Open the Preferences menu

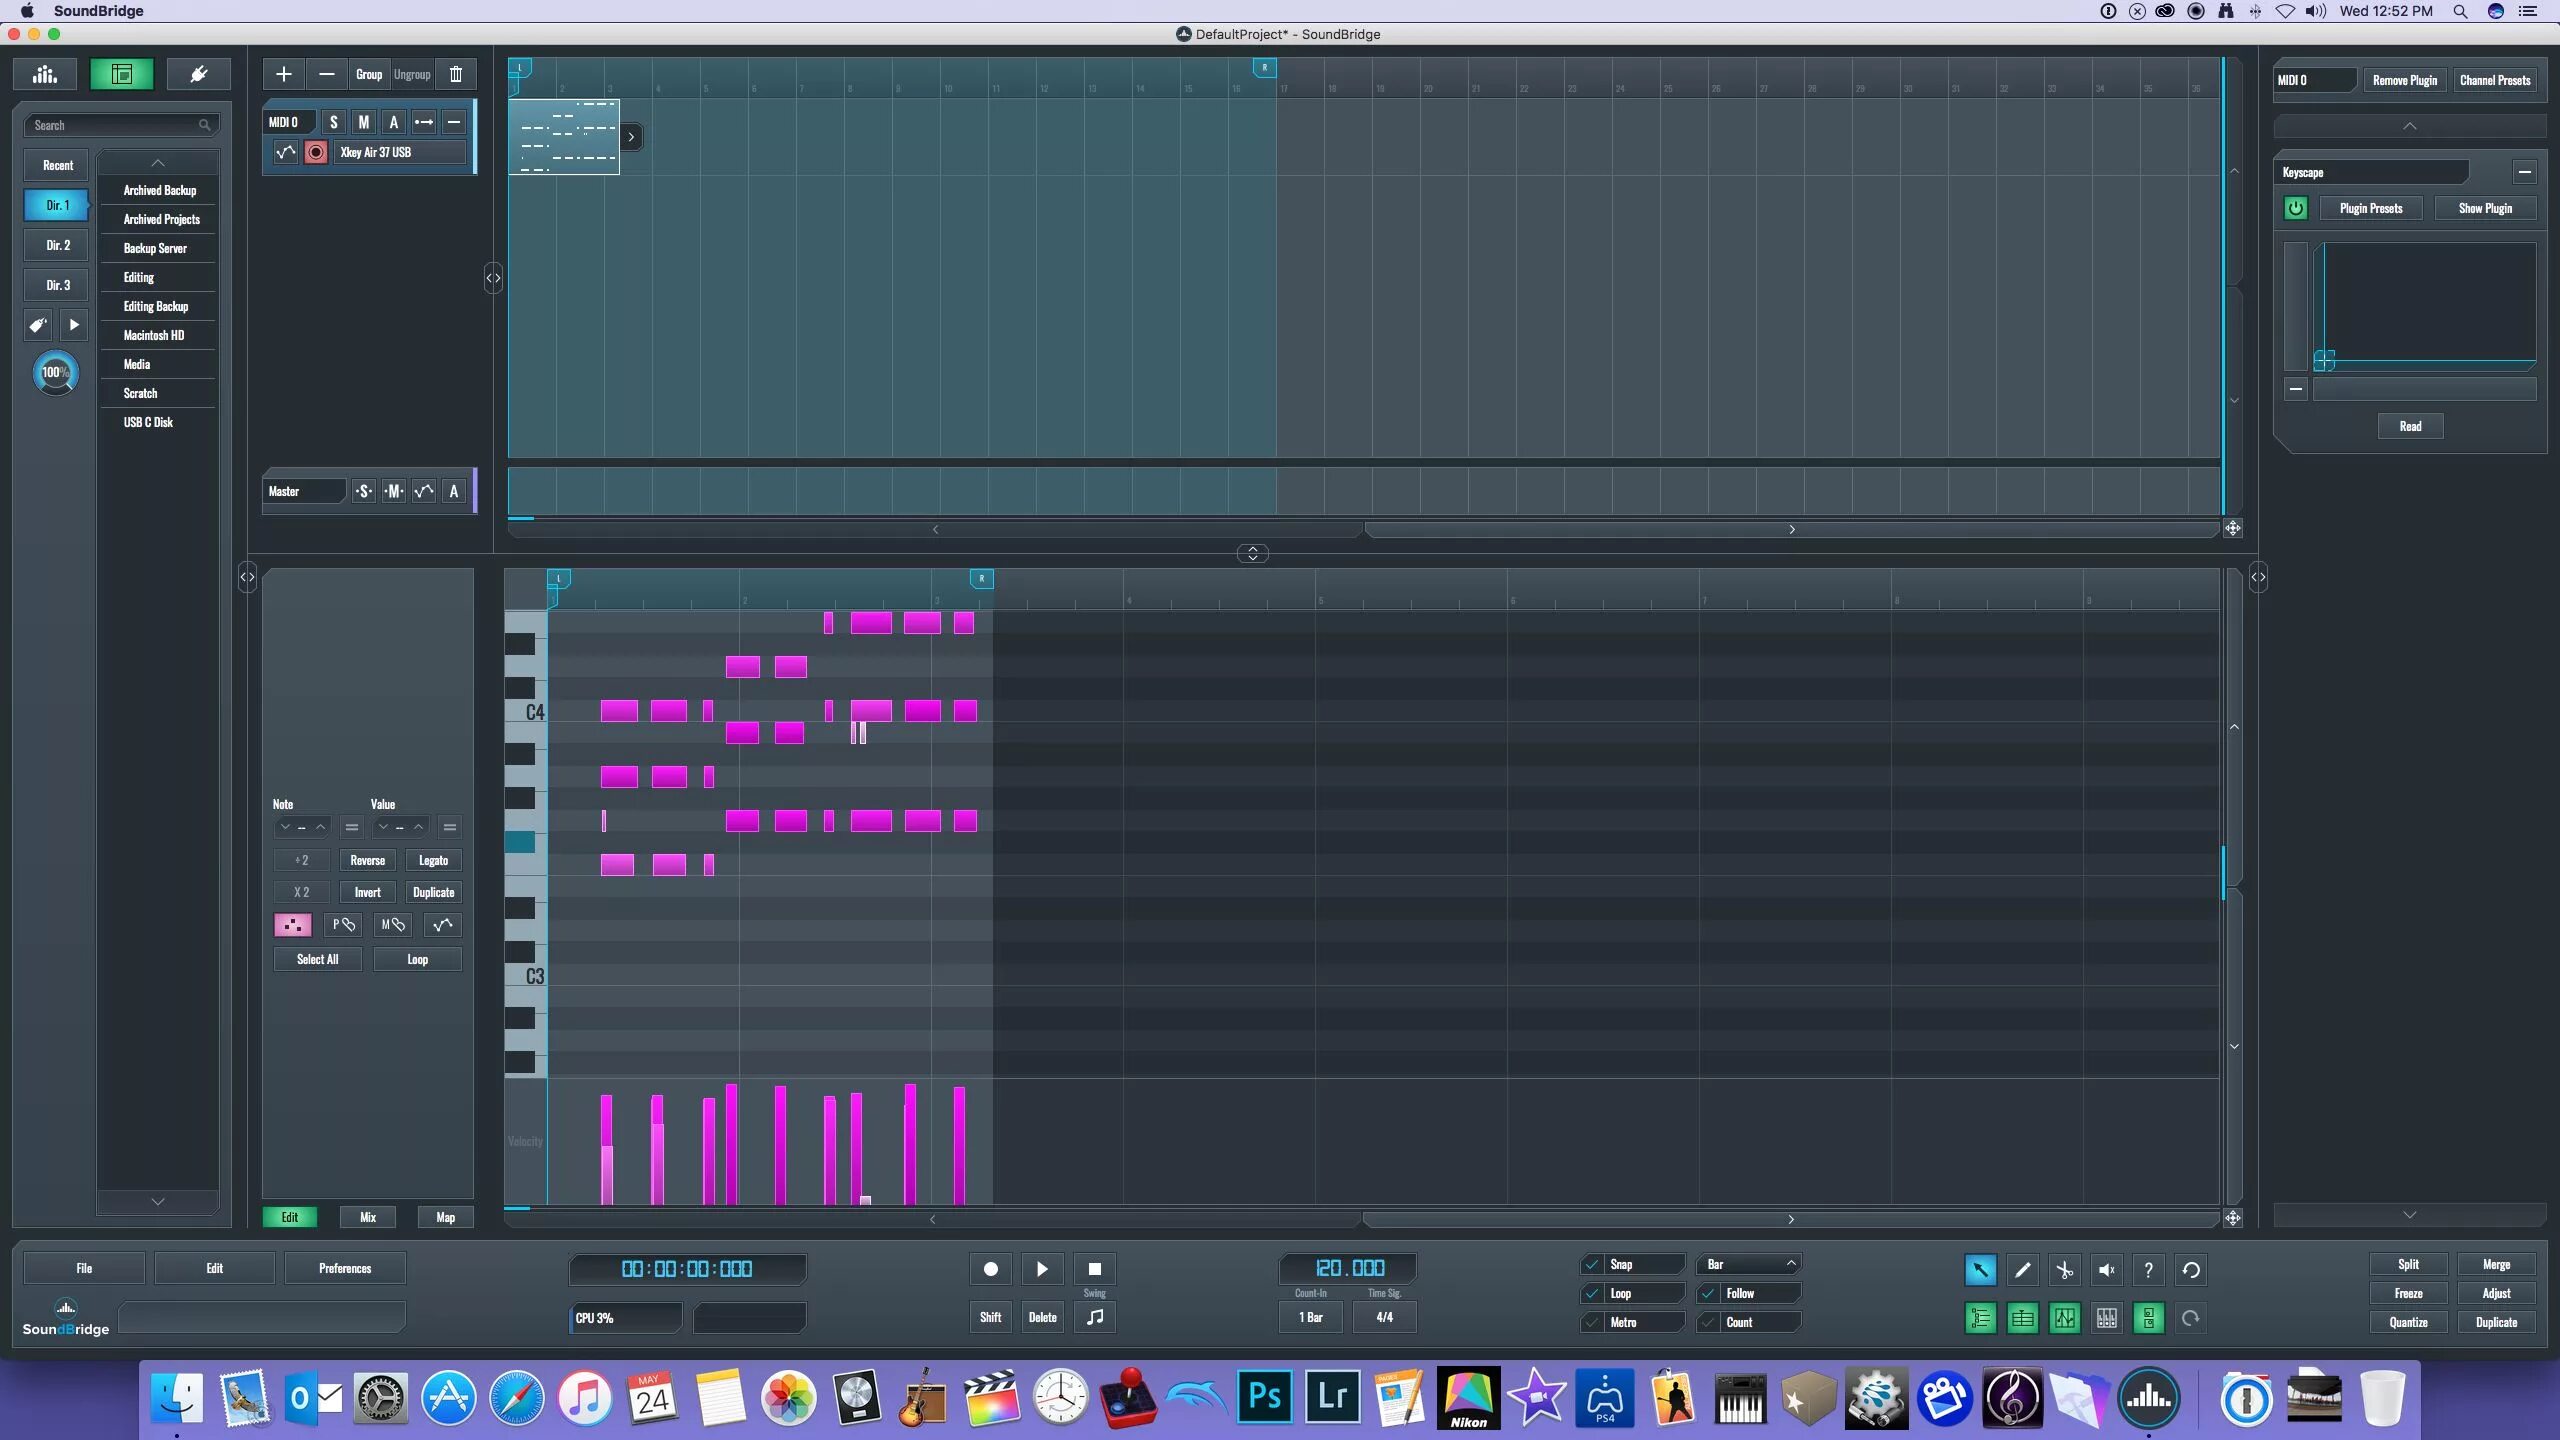tap(344, 1268)
